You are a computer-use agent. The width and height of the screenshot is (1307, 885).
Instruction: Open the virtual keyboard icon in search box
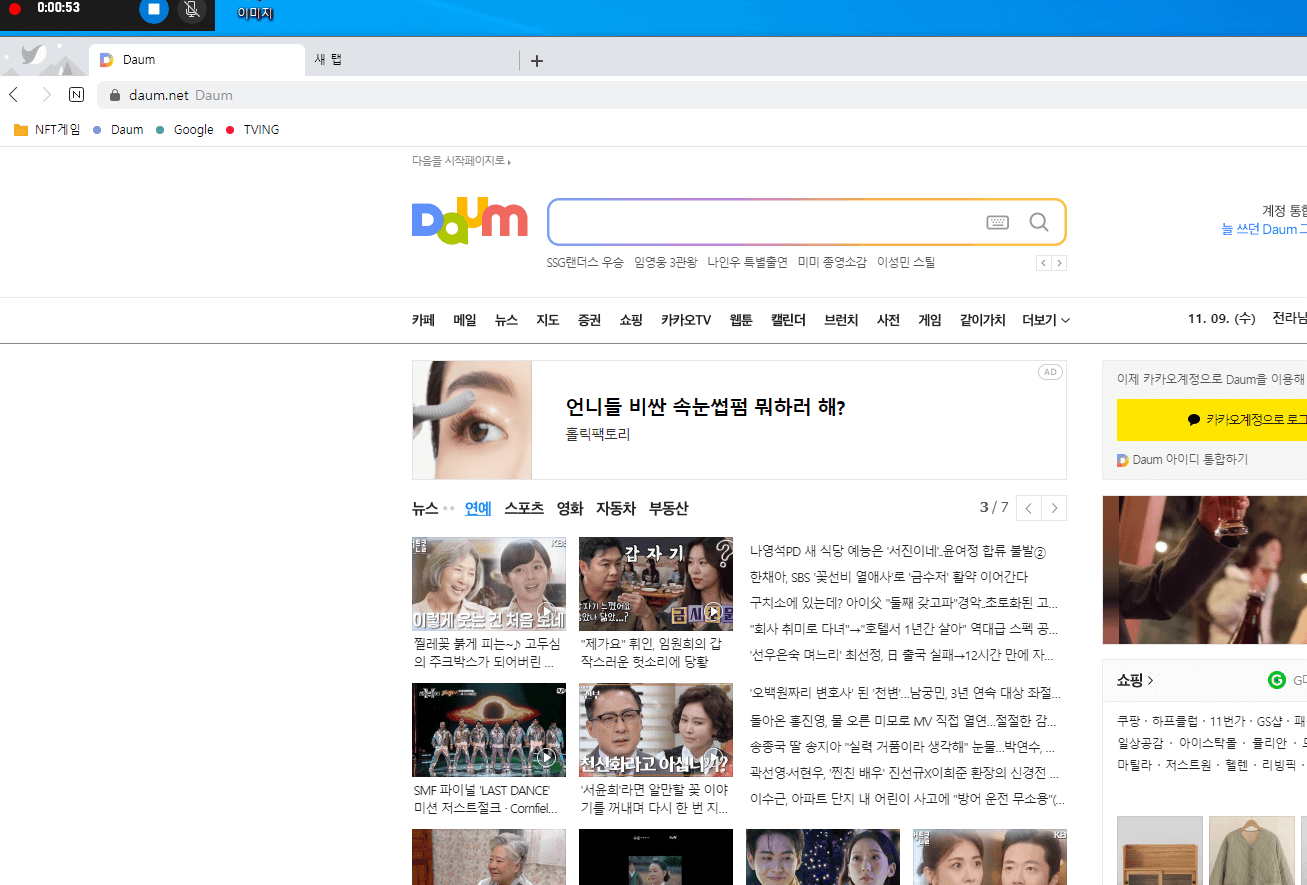998,222
